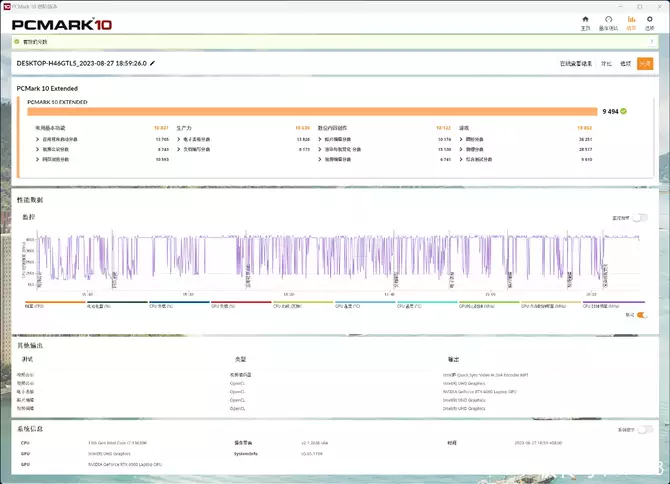Viewport: 670px width, 484px height.
Task: Expand the web browsing score (10 593) row
Action: pyautogui.click(x=38, y=159)
